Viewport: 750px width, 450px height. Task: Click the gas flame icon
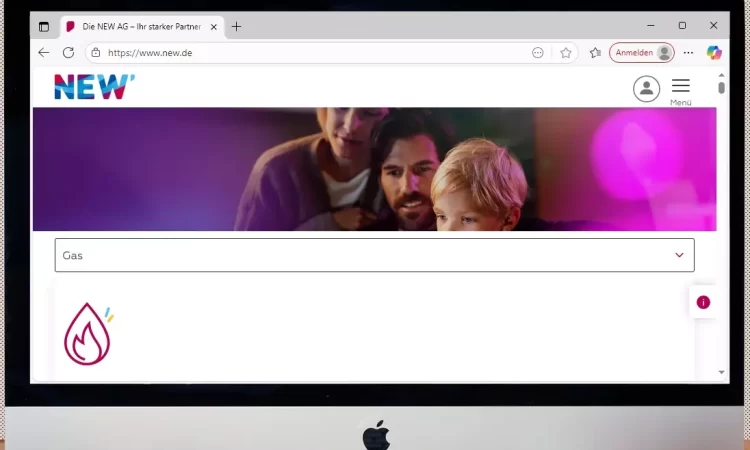pyautogui.click(x=88, y=334)
